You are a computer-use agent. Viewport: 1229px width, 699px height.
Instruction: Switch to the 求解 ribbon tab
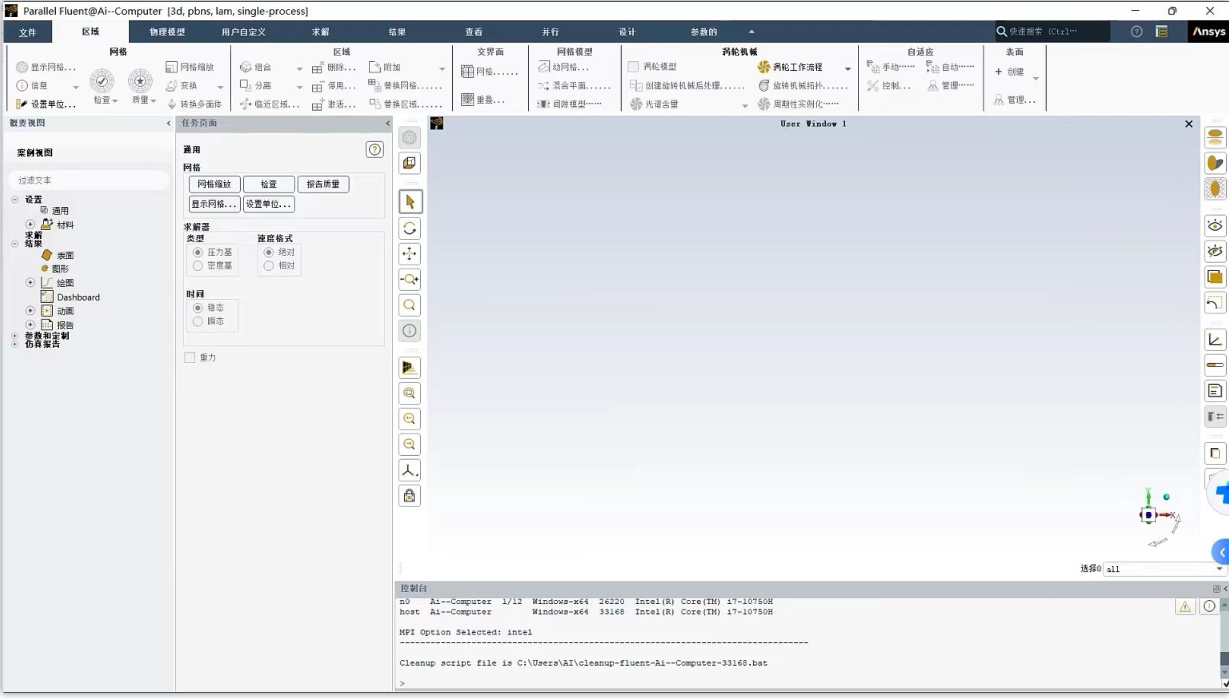pos(320,32)
